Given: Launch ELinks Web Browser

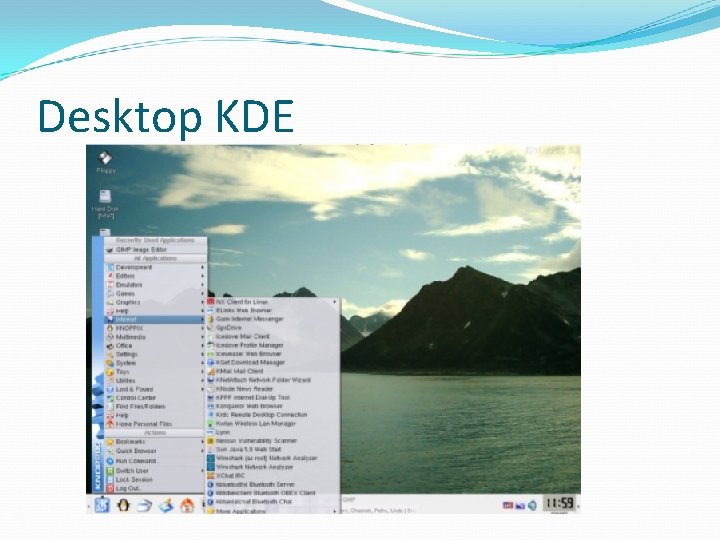Looking at the screenshot, I should click(273, 310).
